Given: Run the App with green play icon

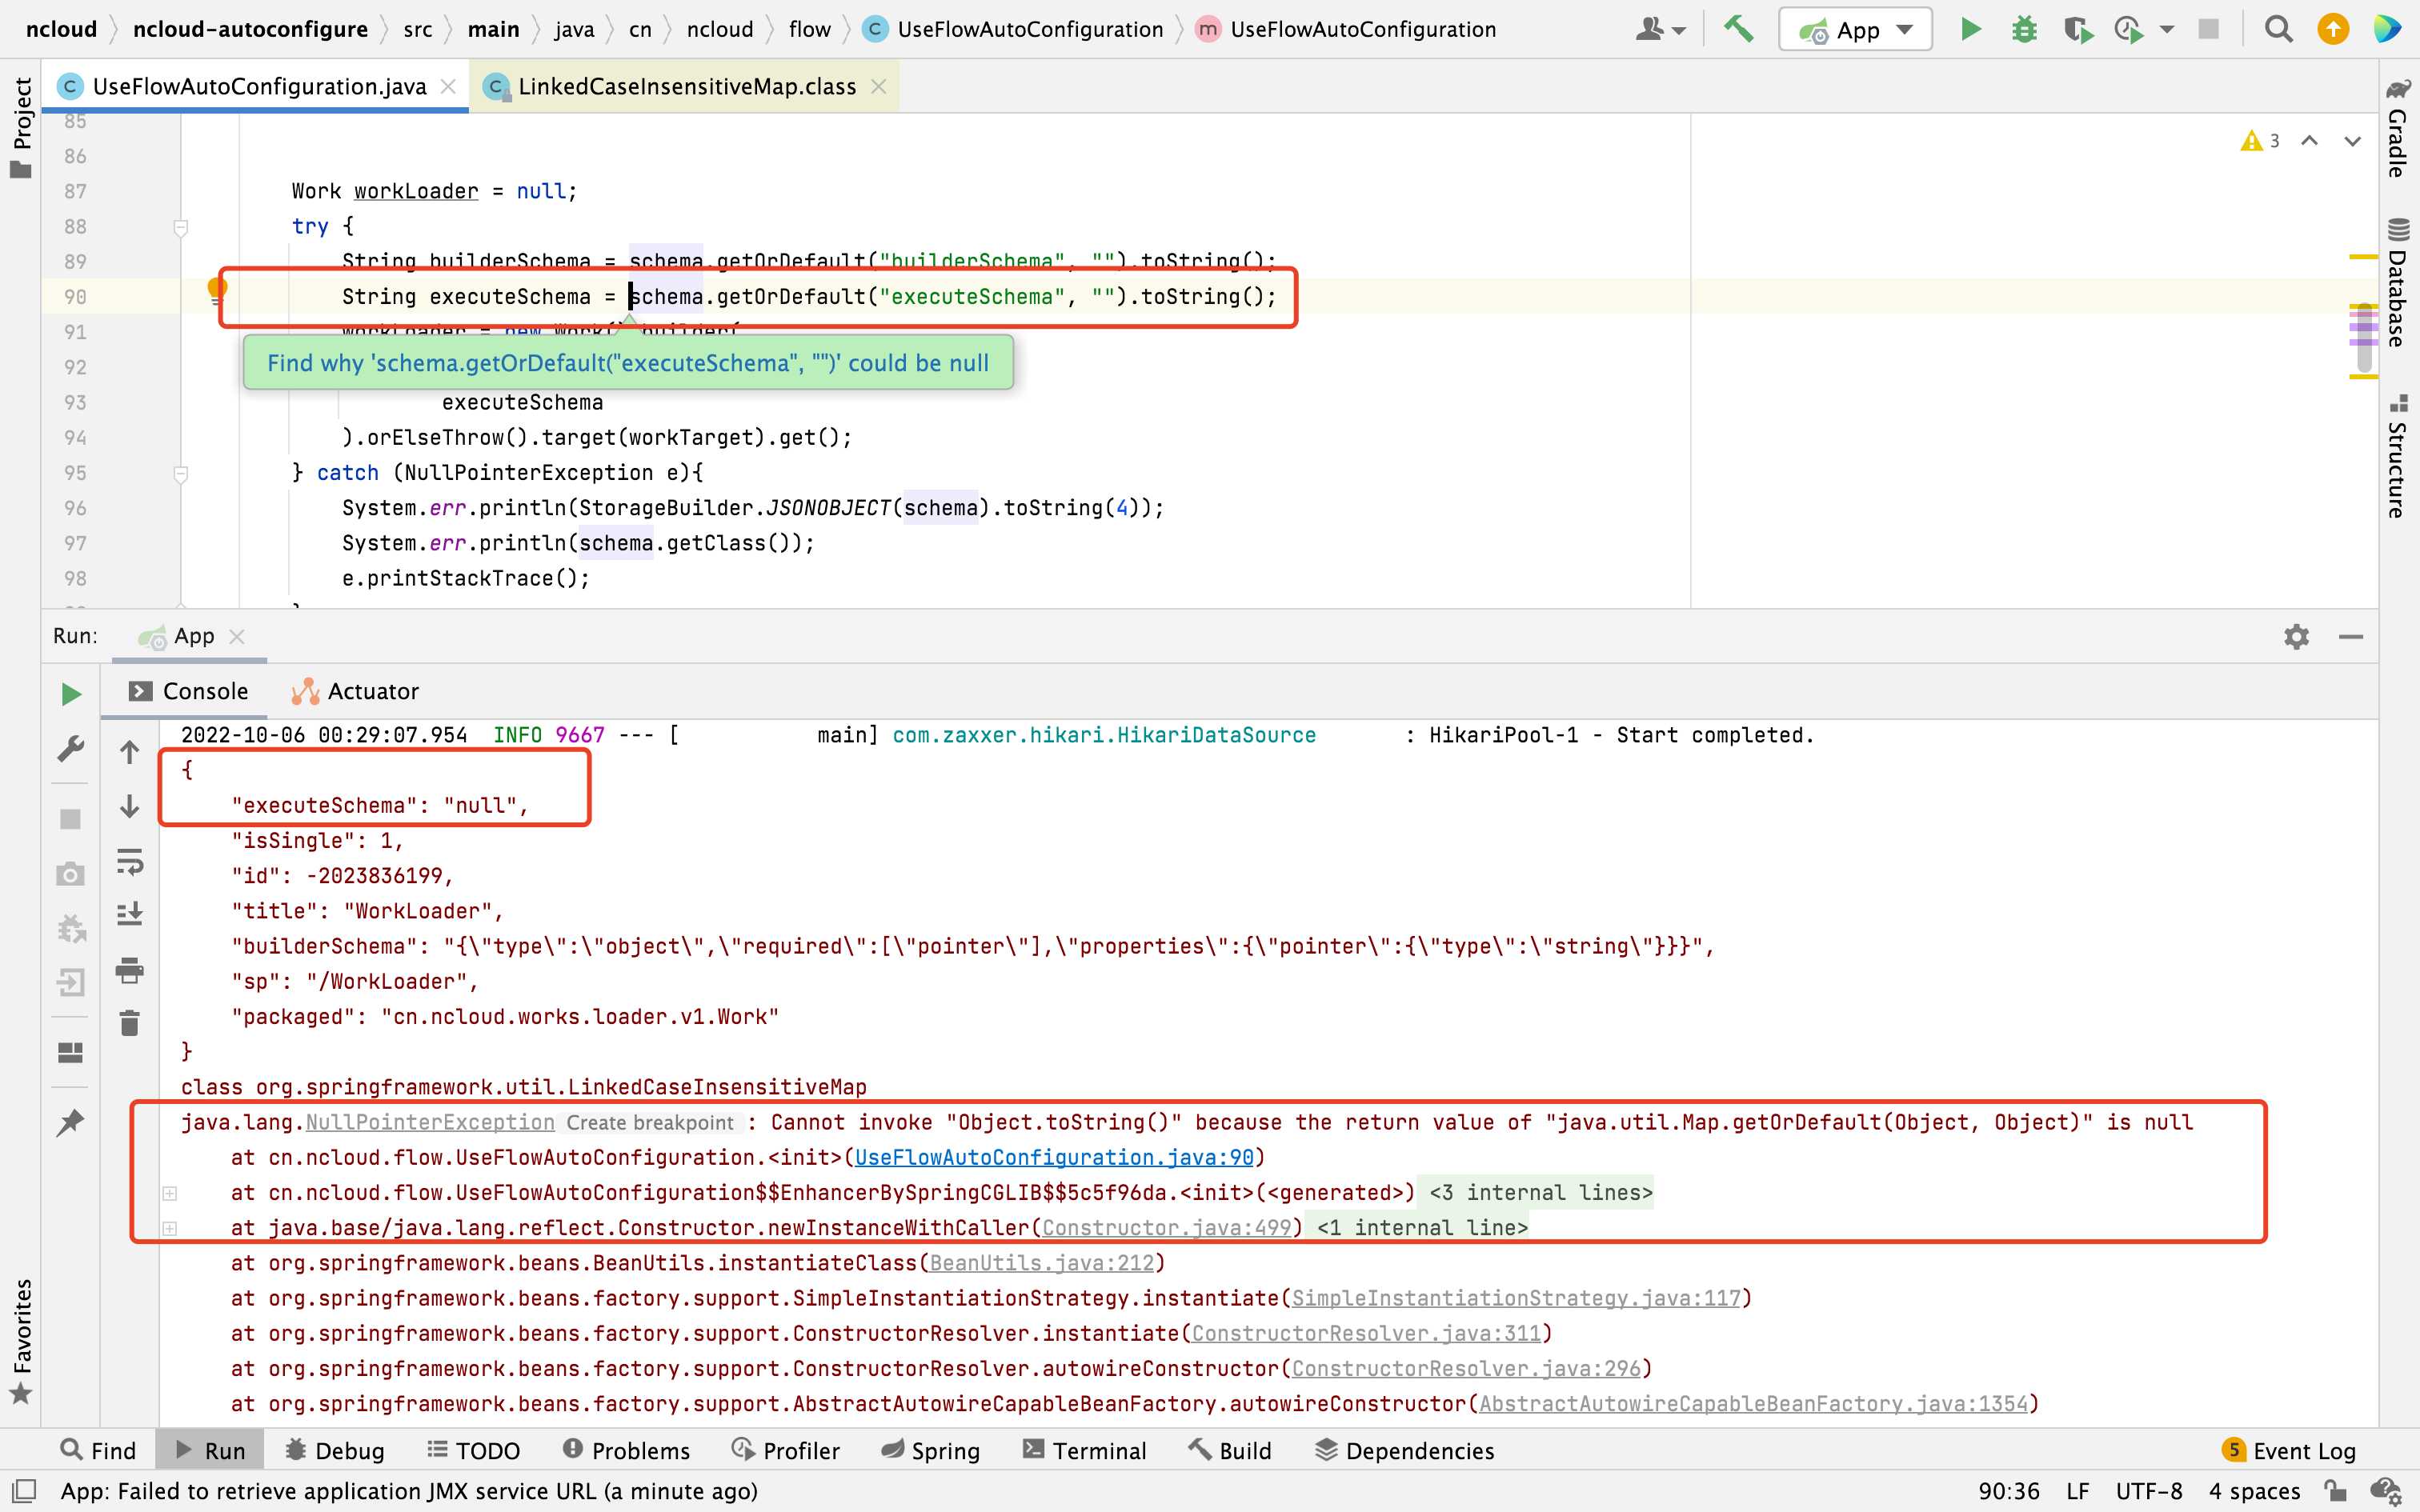Looking at the screenshot, I should 1970,29.
